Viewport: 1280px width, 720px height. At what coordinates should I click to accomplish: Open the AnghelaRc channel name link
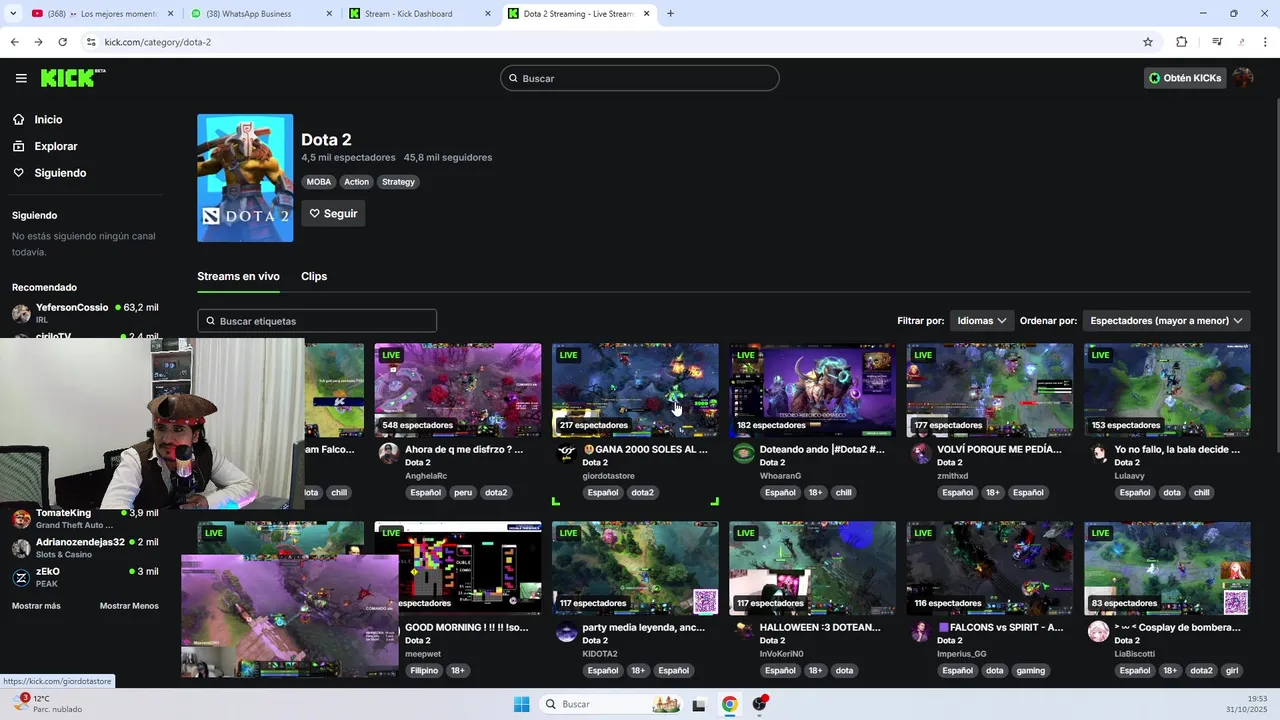pyautogui.click(x=426, y=476)
